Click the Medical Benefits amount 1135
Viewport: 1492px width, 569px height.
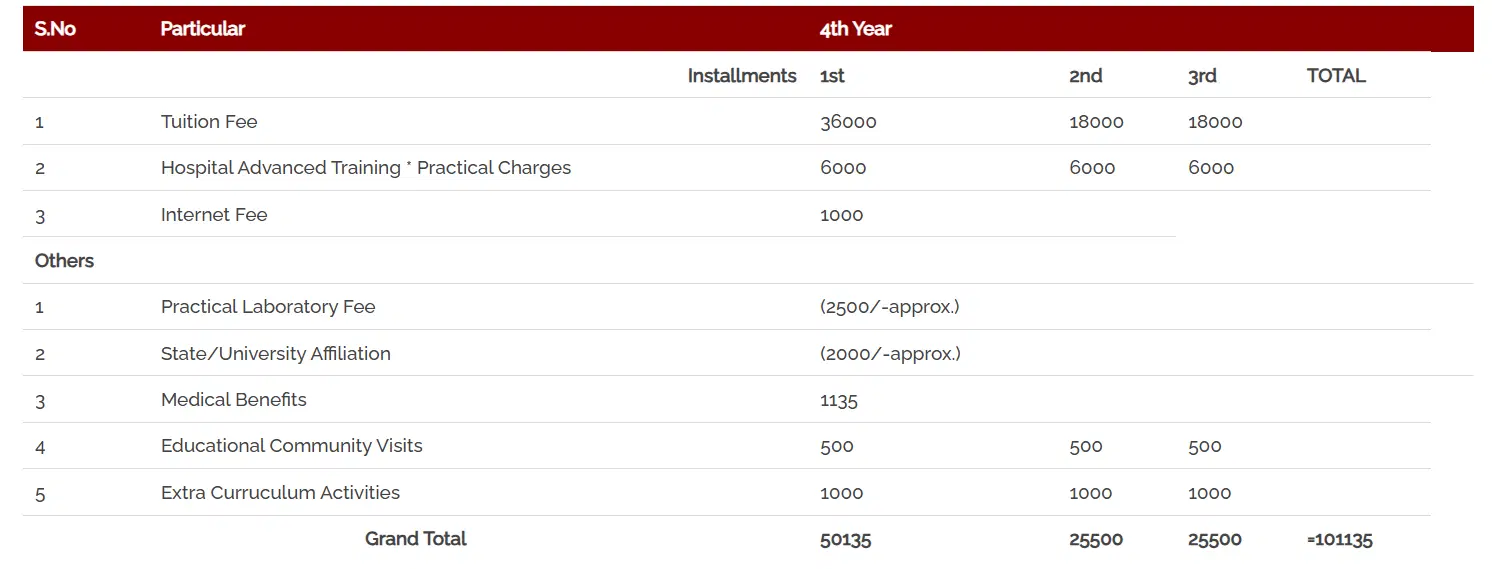(839, 400)
